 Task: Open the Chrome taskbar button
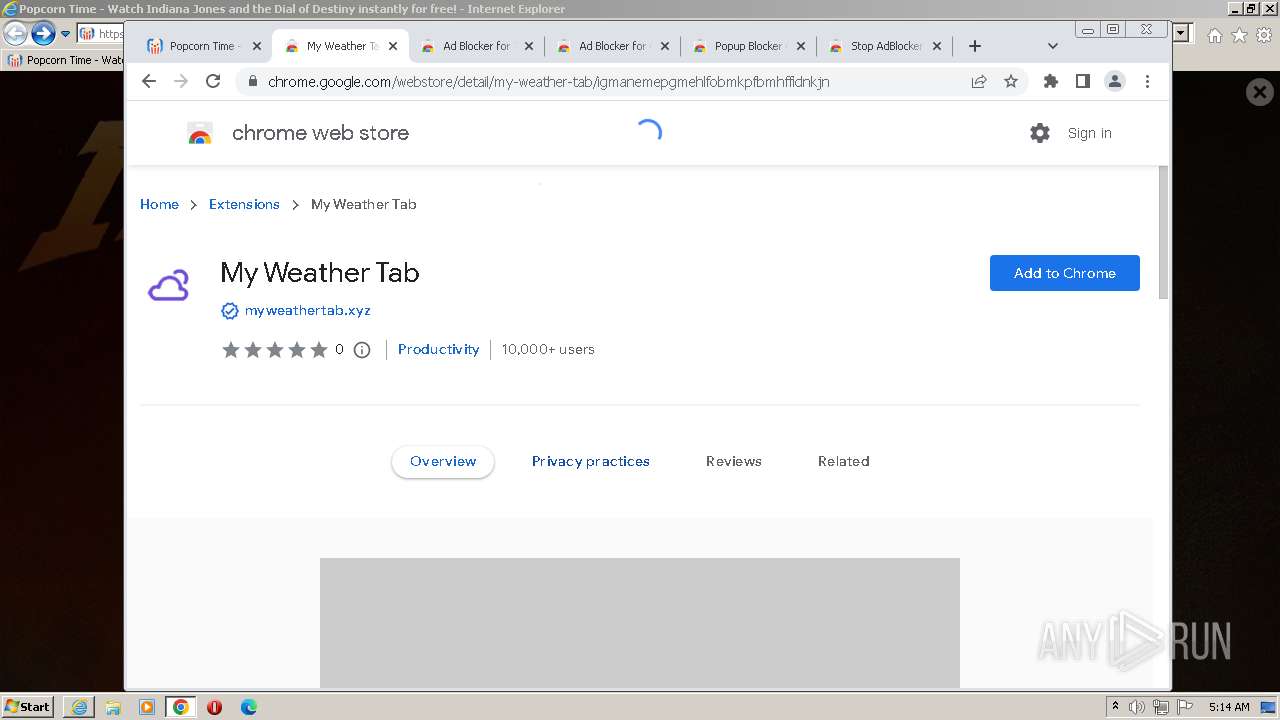[180, 707]
